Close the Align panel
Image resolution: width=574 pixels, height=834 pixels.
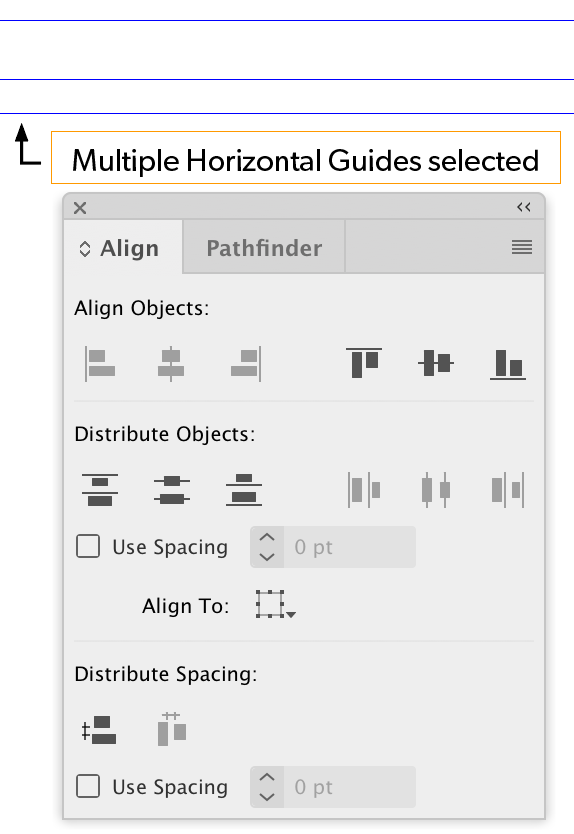(x=80, y=208)
